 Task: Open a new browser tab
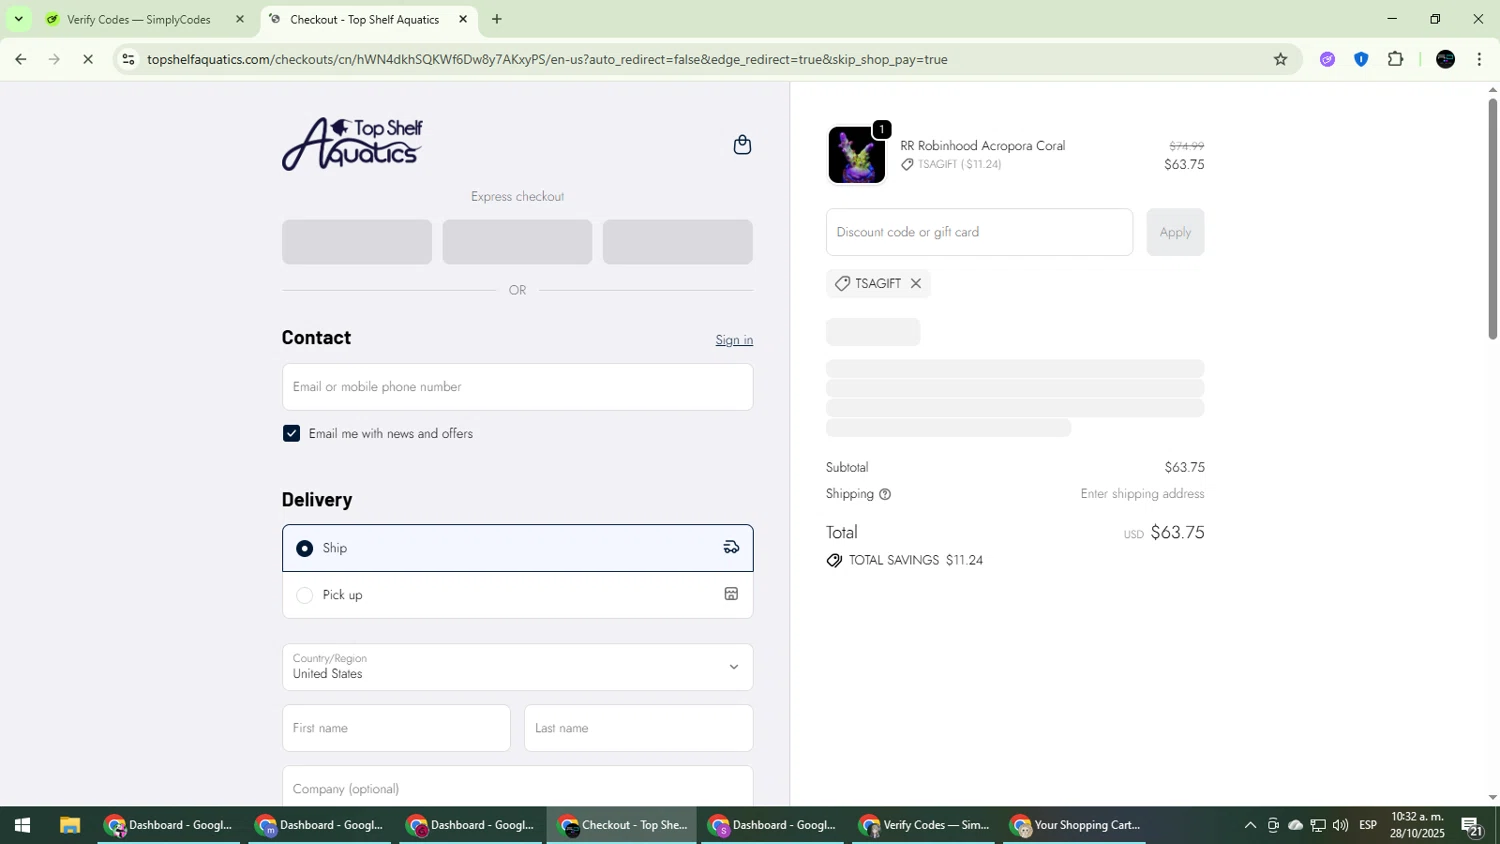[x=497, y=19]
